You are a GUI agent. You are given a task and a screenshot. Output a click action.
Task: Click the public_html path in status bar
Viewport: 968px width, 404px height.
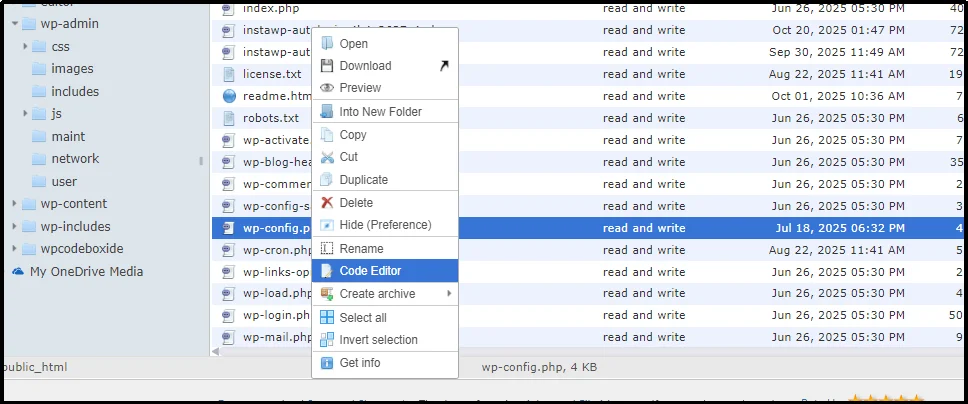tap(34, 367)
